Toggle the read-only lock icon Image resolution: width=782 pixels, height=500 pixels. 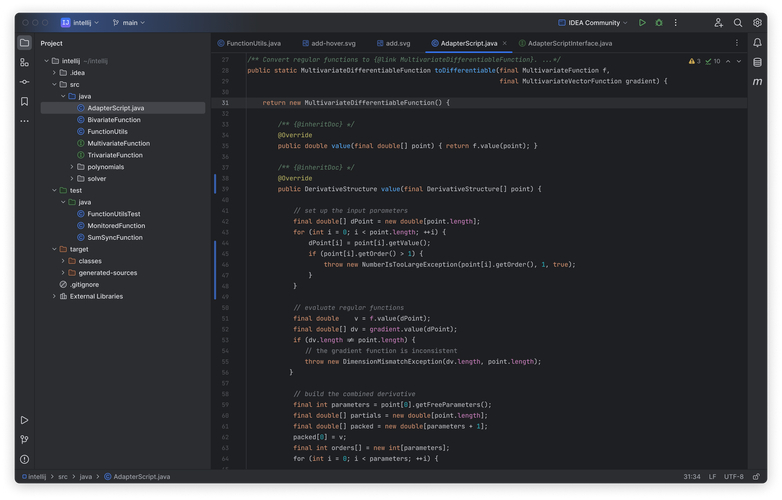pyautogui.click(x=757, y=477)
